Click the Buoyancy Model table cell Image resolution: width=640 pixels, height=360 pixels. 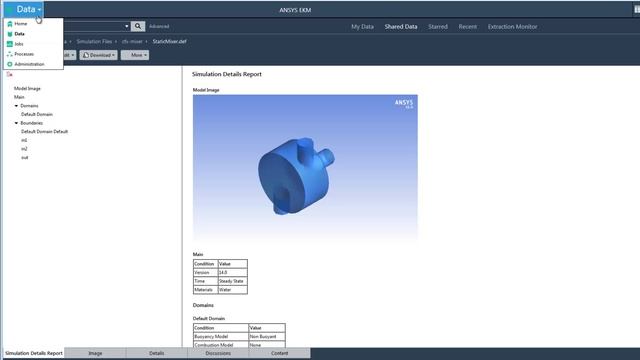221,337
